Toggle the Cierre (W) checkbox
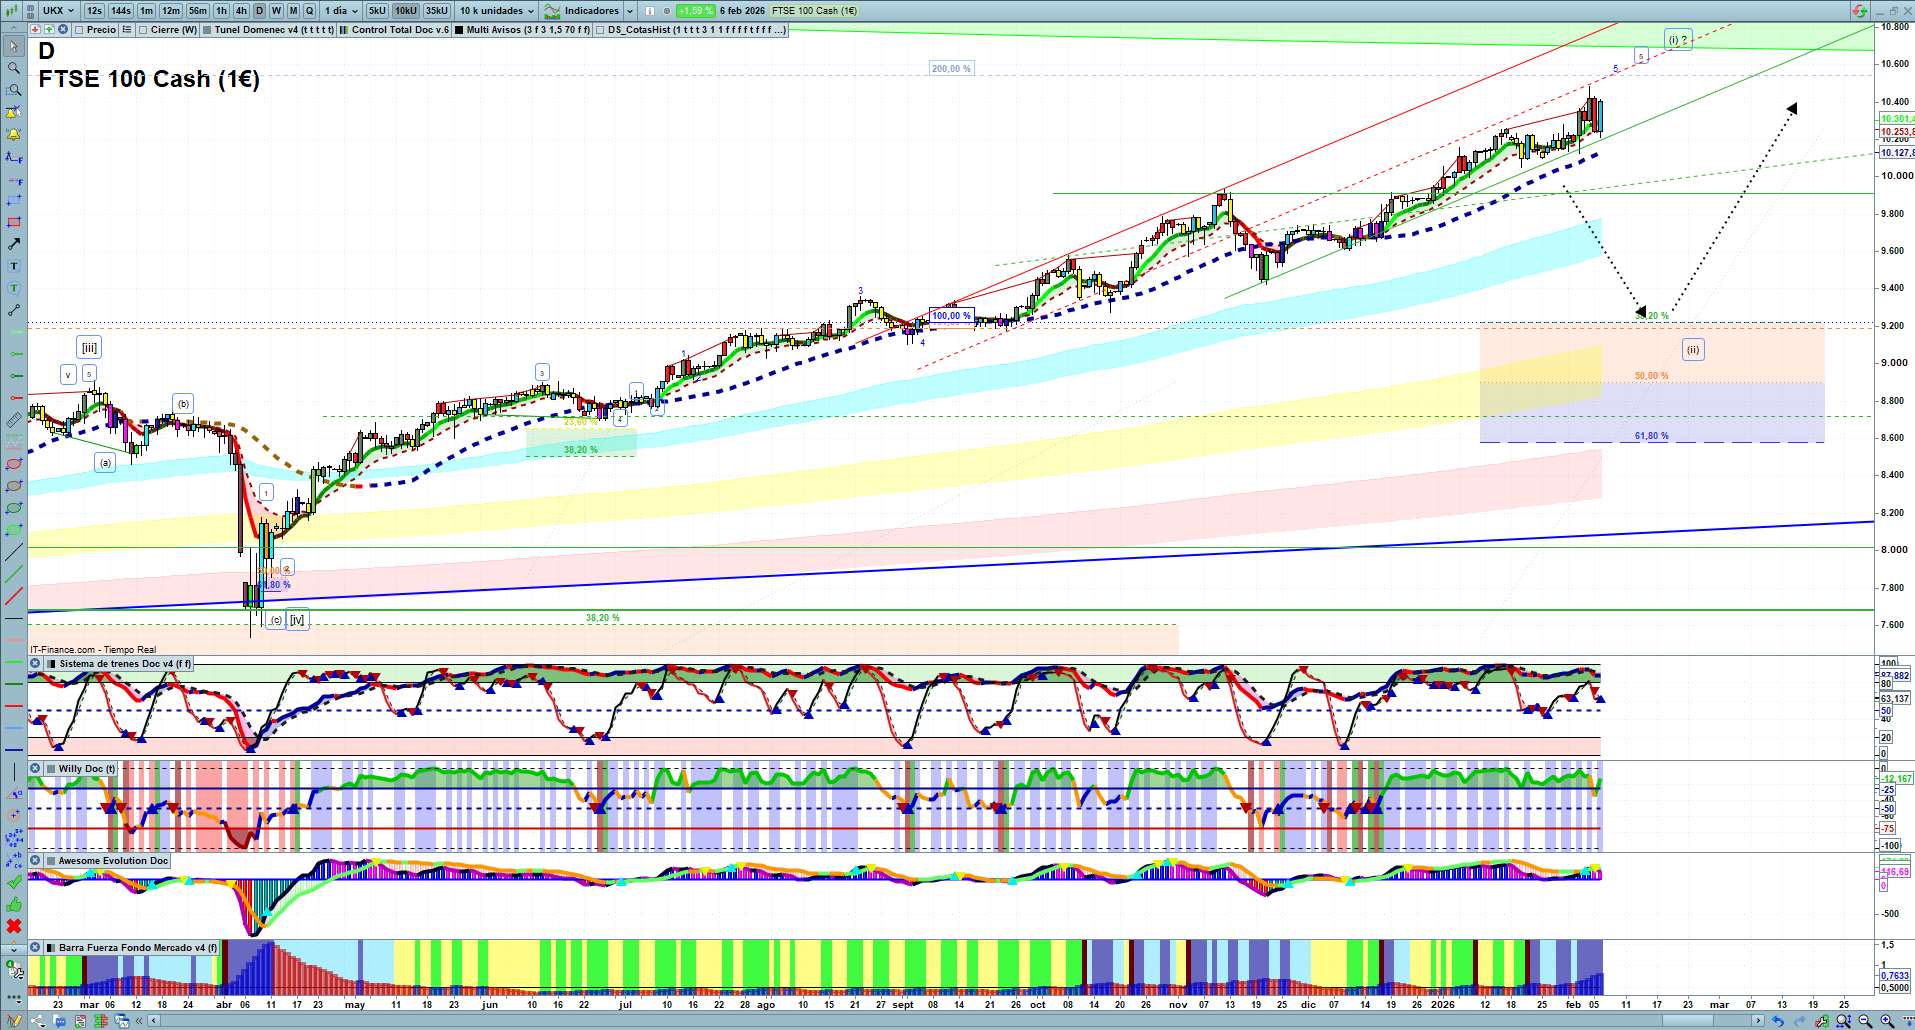Image resolution: width=1915 pixels, height=1030 pixels. [x=143, y=30]
